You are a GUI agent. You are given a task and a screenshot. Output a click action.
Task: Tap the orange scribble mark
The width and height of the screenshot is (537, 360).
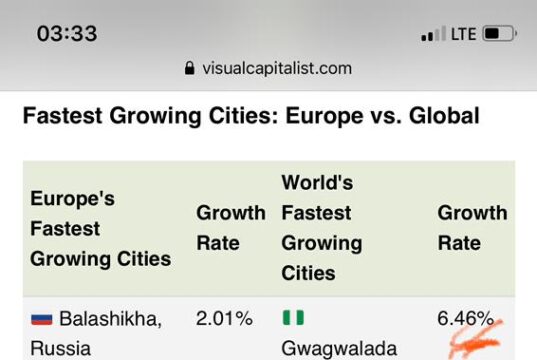(476, 338)
